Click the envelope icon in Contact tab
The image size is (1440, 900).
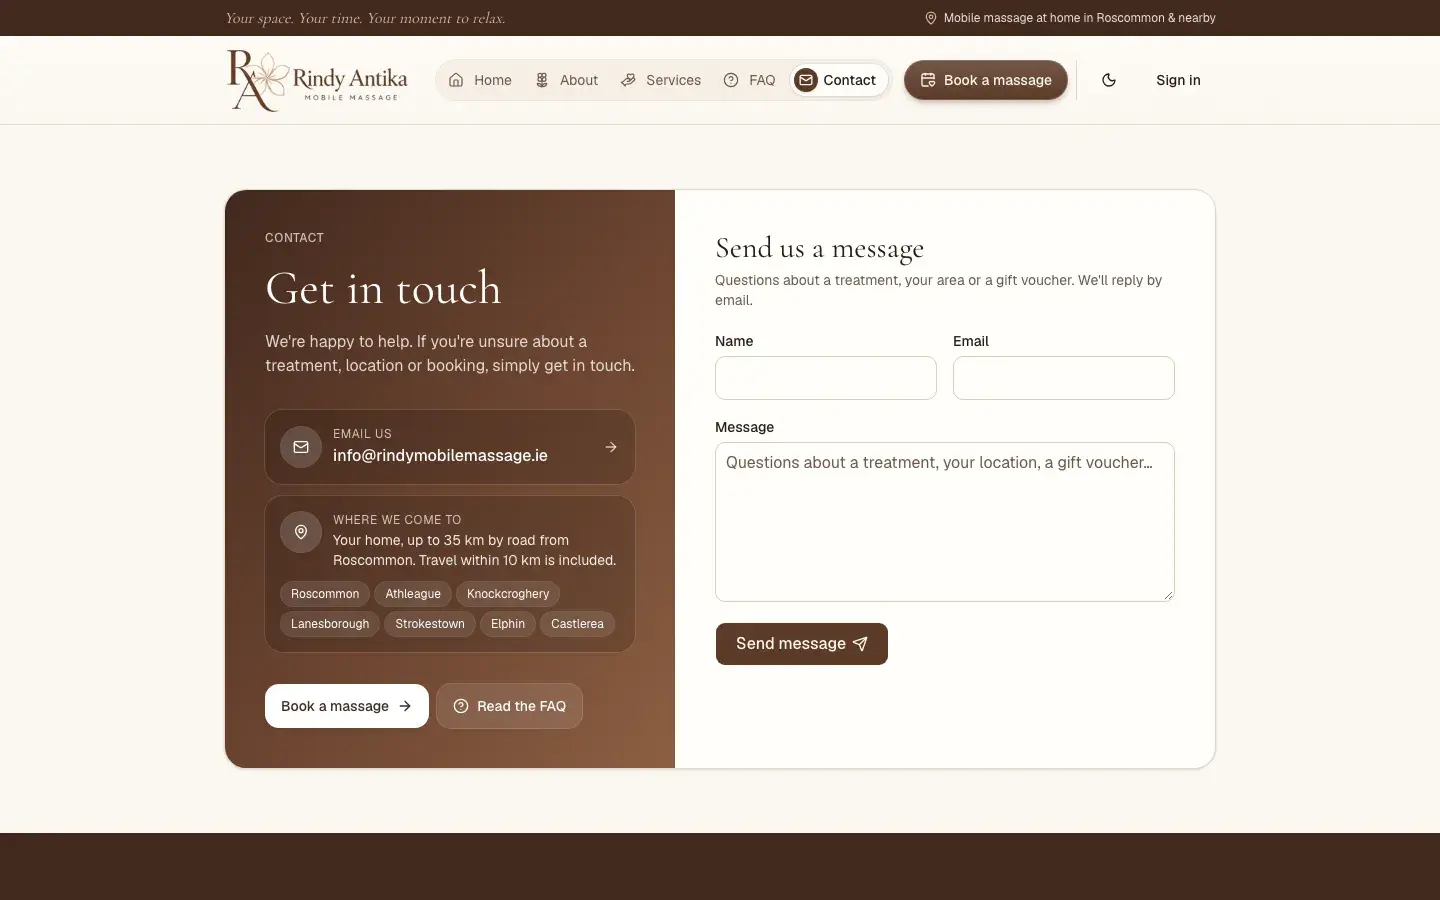pyautogui.click(x=806, y=80)
